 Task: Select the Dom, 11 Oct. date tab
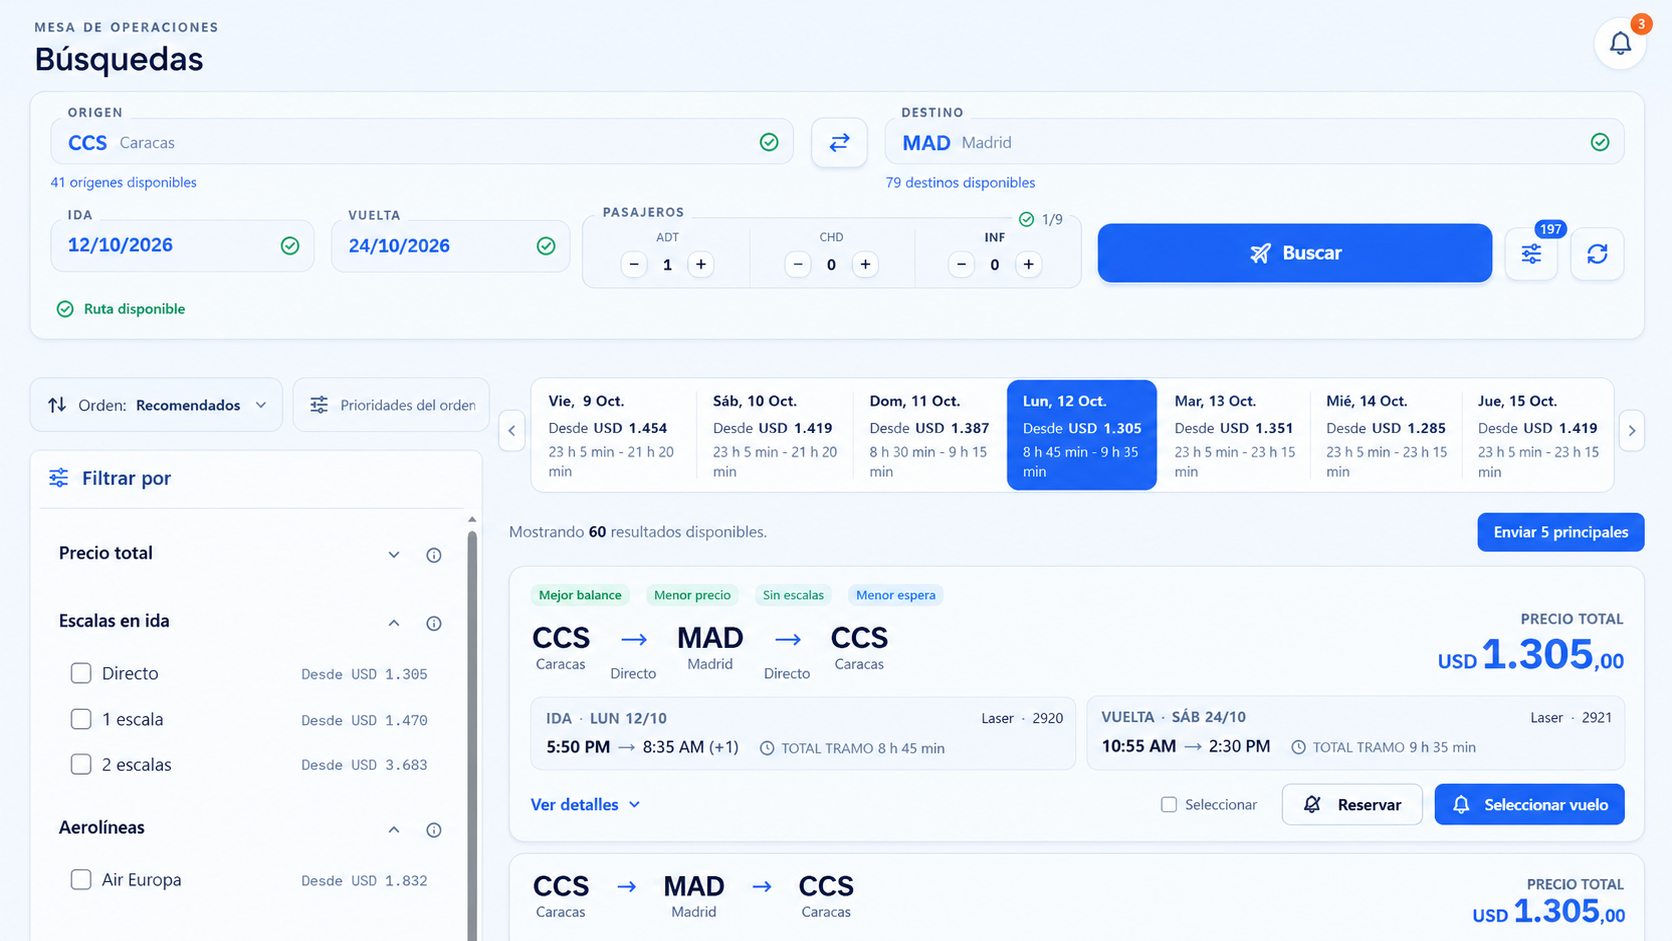(x=929, y=435)
